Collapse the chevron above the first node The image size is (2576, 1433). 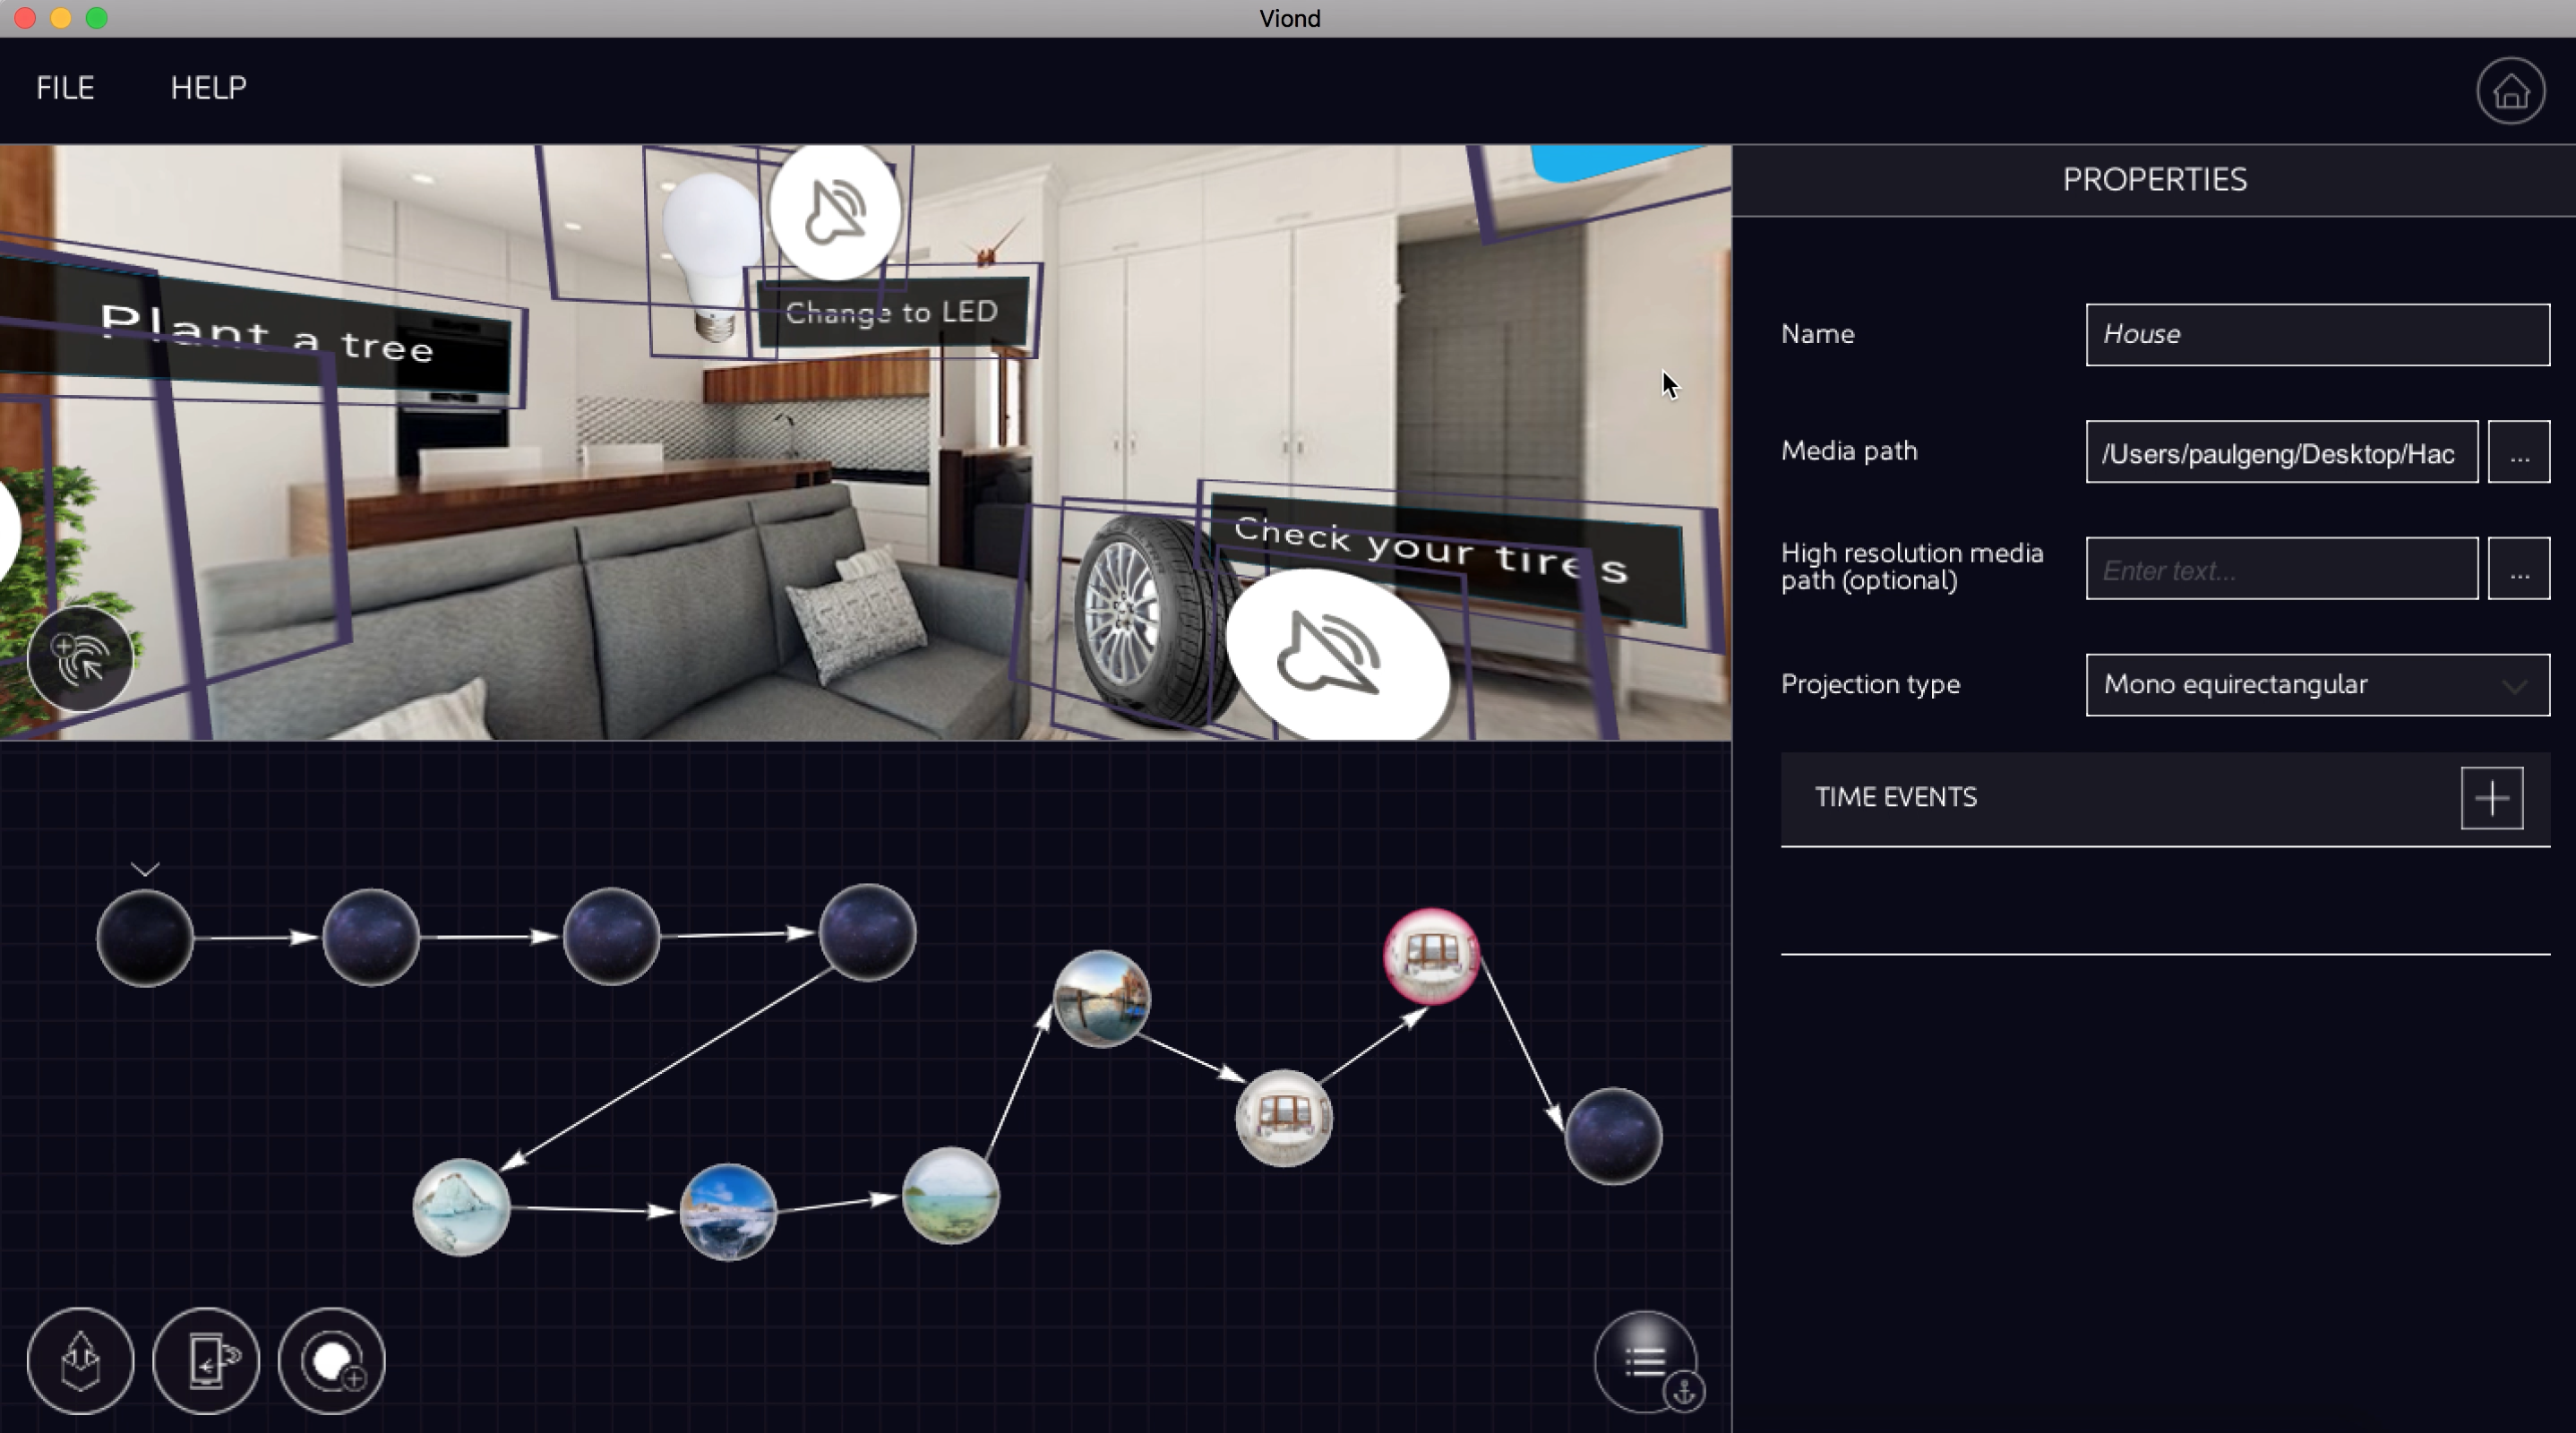pyautogui.click(x=145, y=869)
